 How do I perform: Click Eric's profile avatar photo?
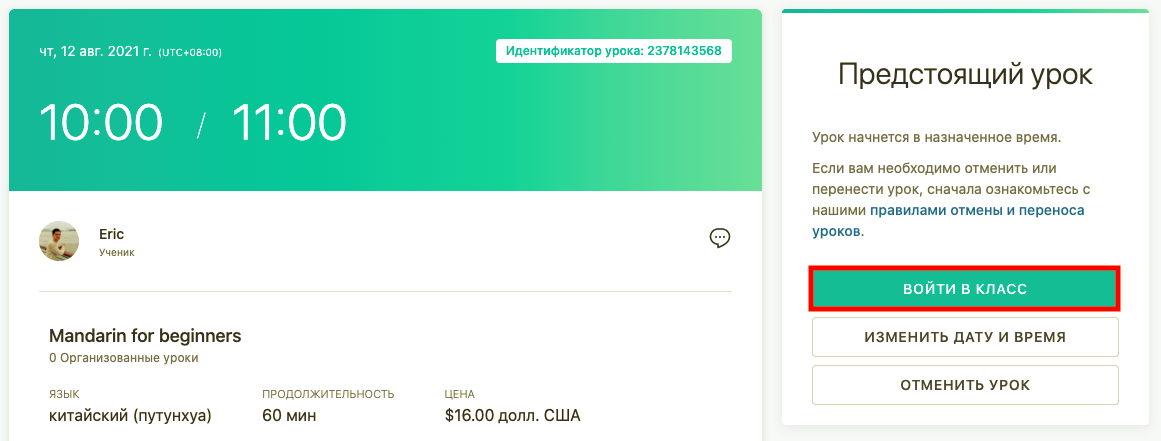coord(59,241)
